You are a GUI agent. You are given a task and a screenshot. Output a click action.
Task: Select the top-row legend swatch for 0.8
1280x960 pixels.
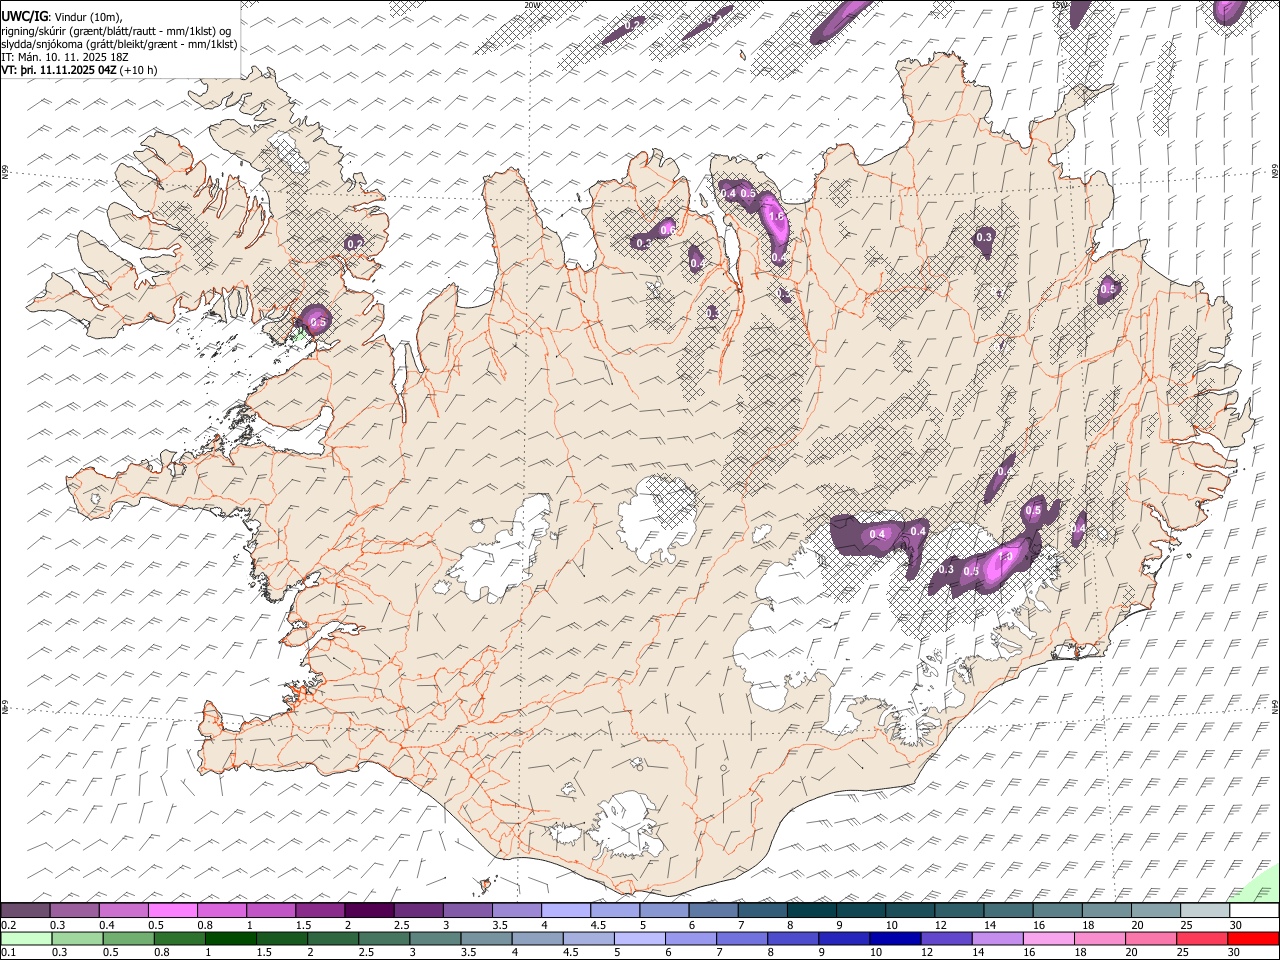[221, 911]
